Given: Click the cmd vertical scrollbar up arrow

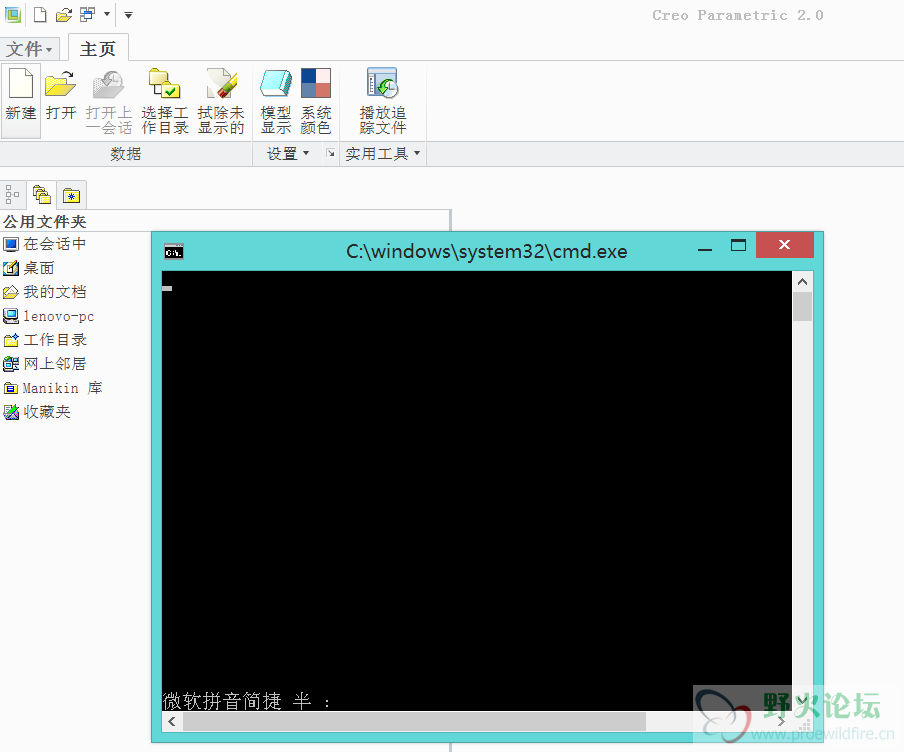Looking at the screenshot, I should [802, 281].
